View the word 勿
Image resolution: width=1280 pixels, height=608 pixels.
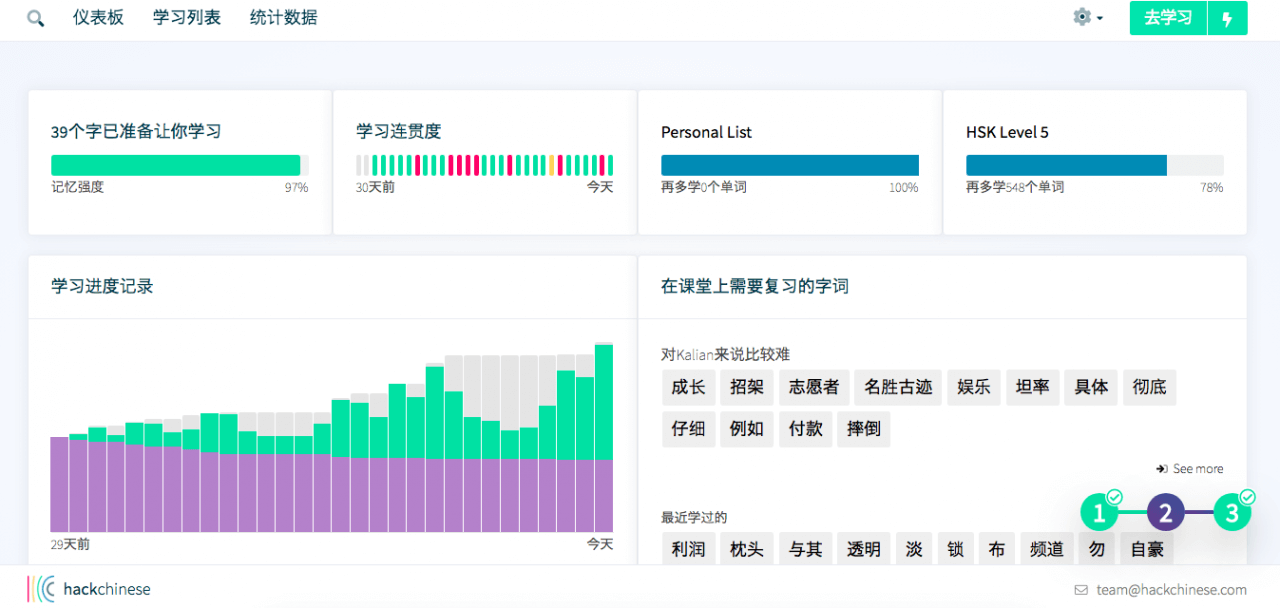[1096, 549]
